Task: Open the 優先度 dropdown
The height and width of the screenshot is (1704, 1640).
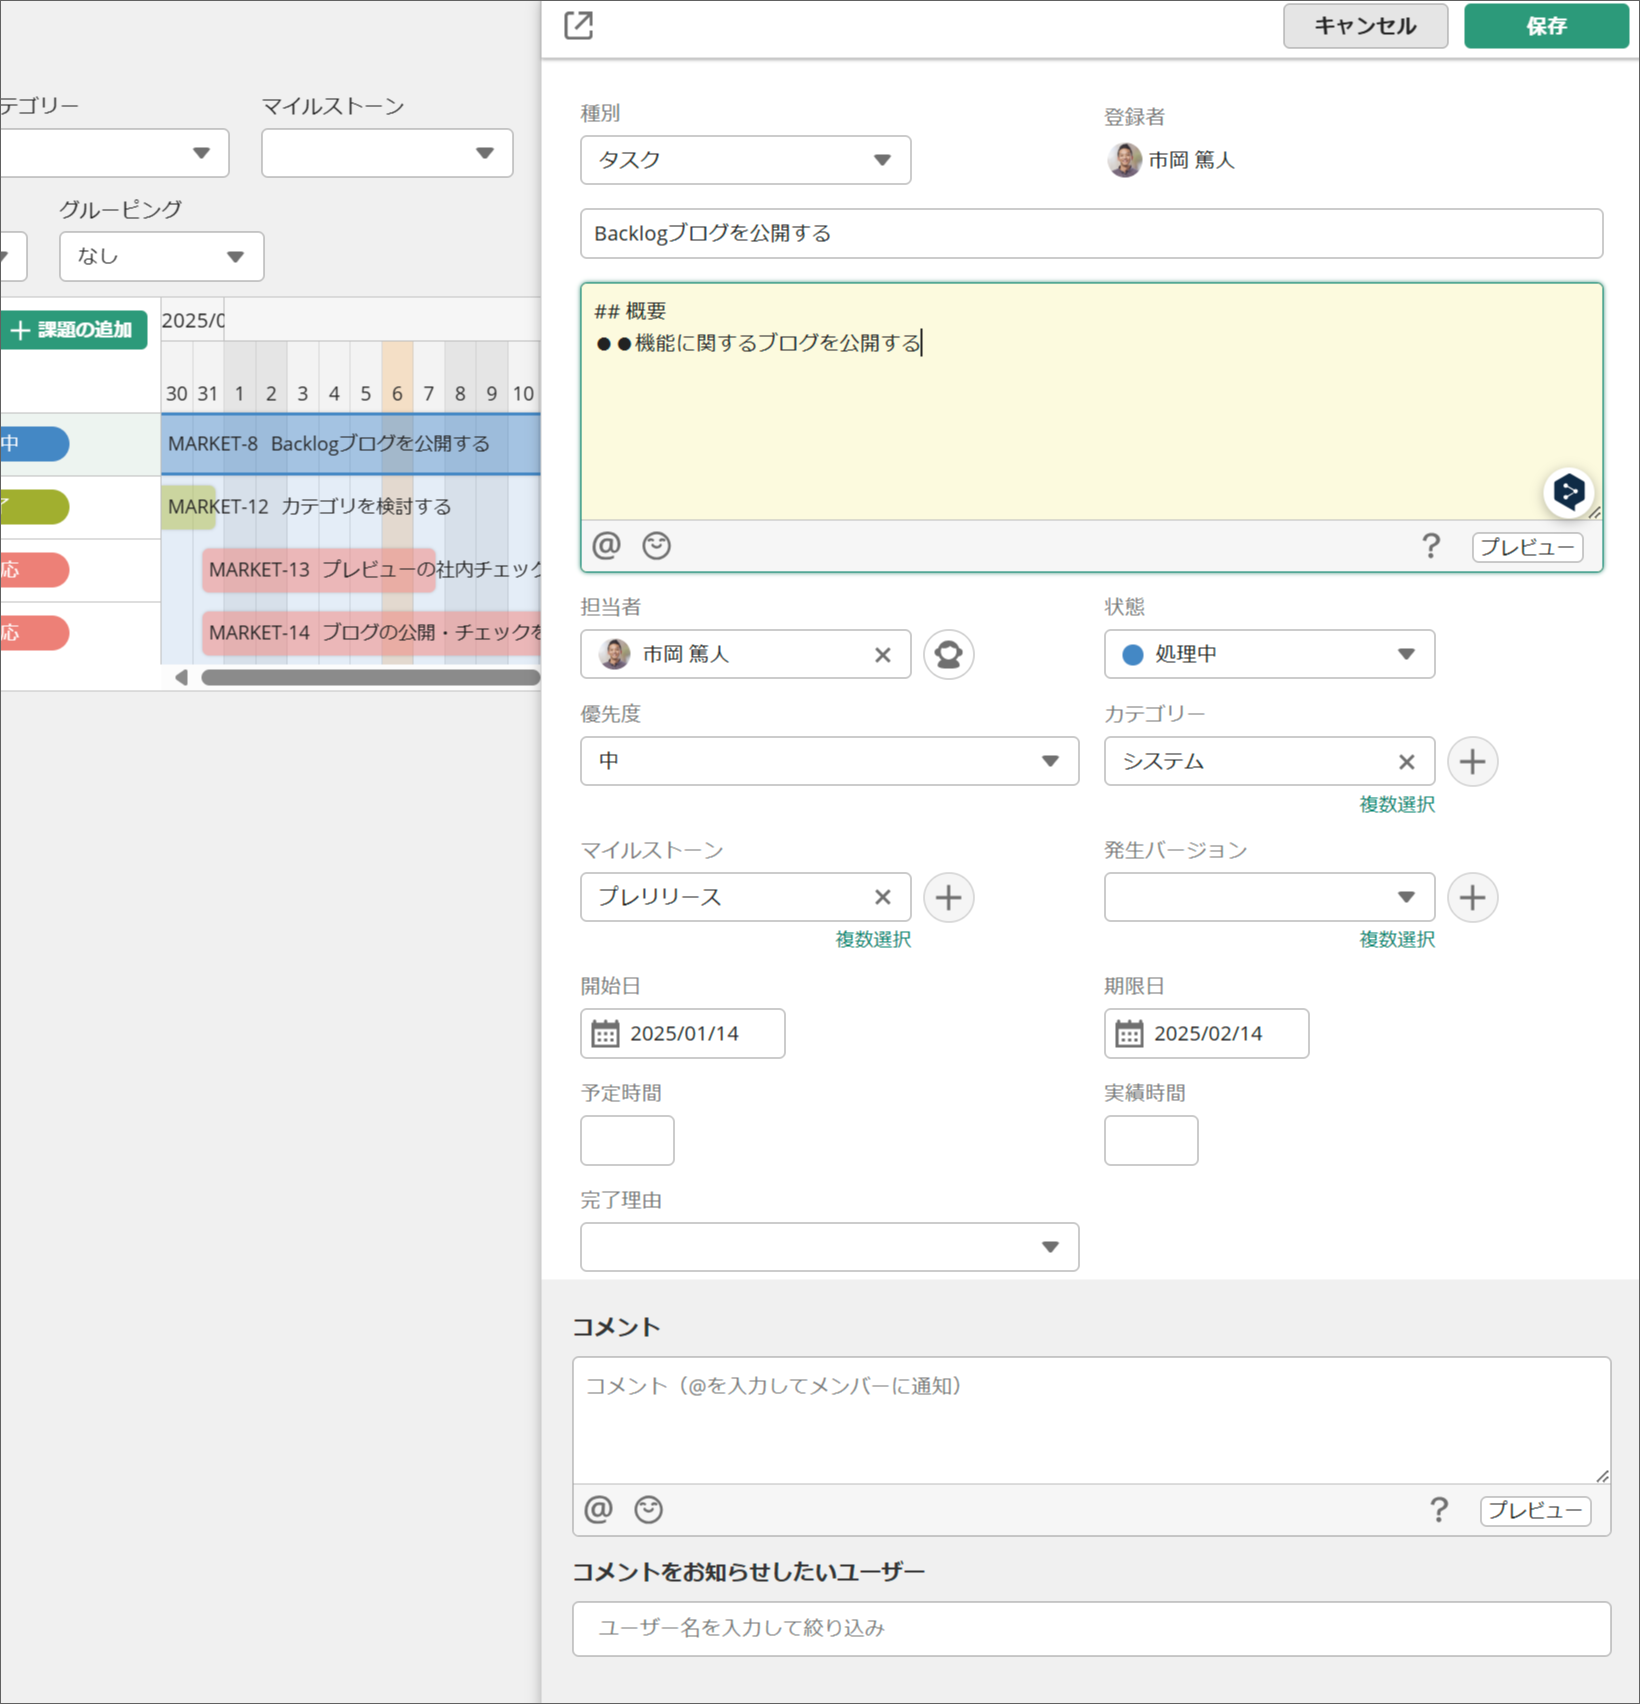Action: [829, 761]
